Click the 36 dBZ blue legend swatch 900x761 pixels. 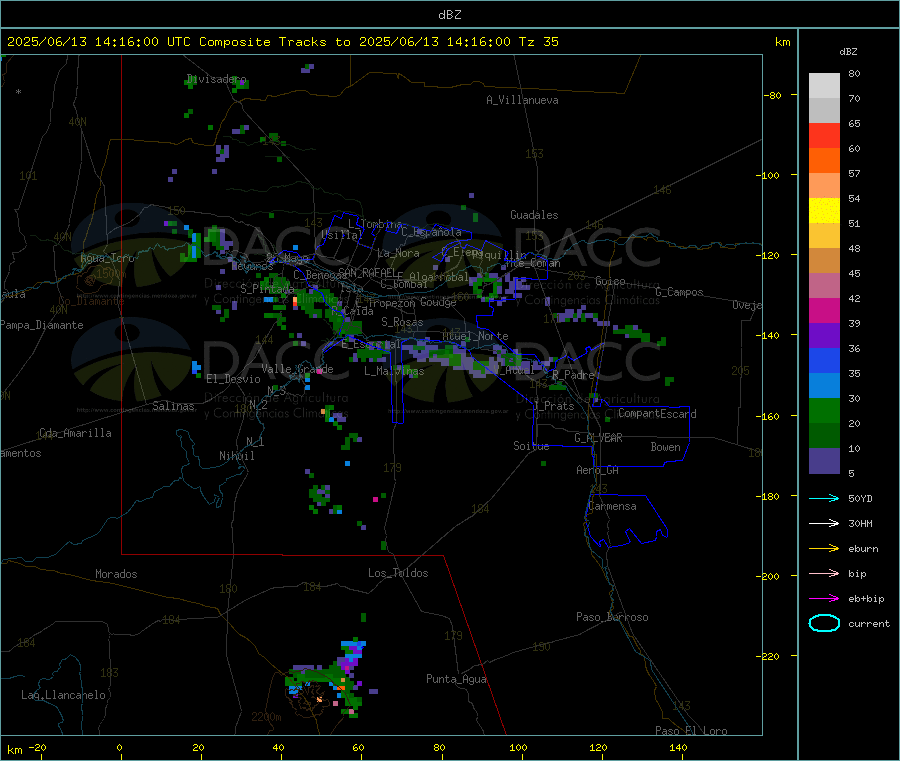[824, 360]
